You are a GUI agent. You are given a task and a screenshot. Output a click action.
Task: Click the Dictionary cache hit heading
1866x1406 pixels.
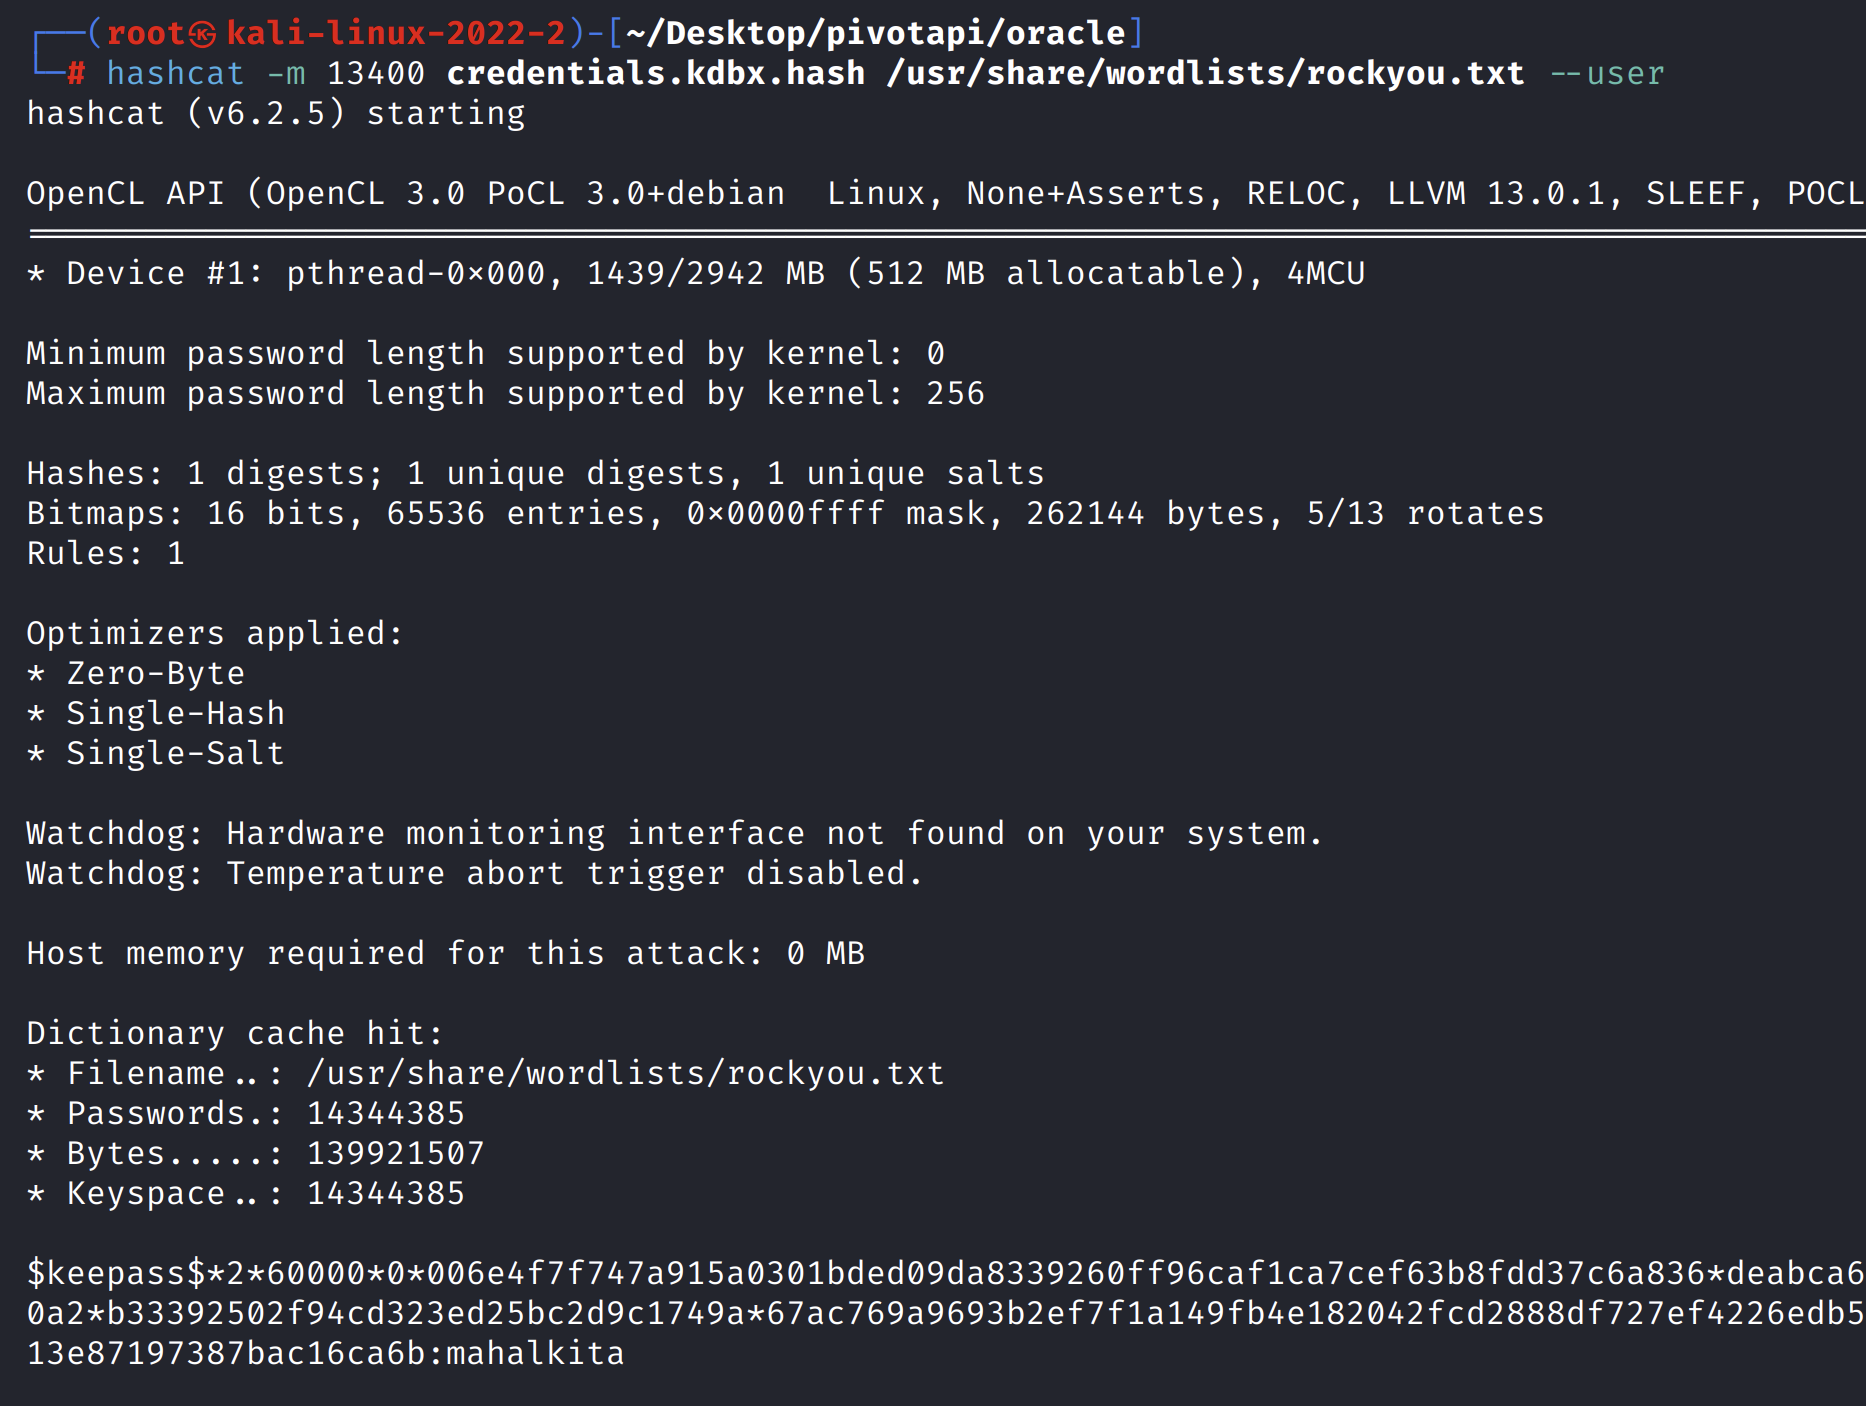(235, 1034)
